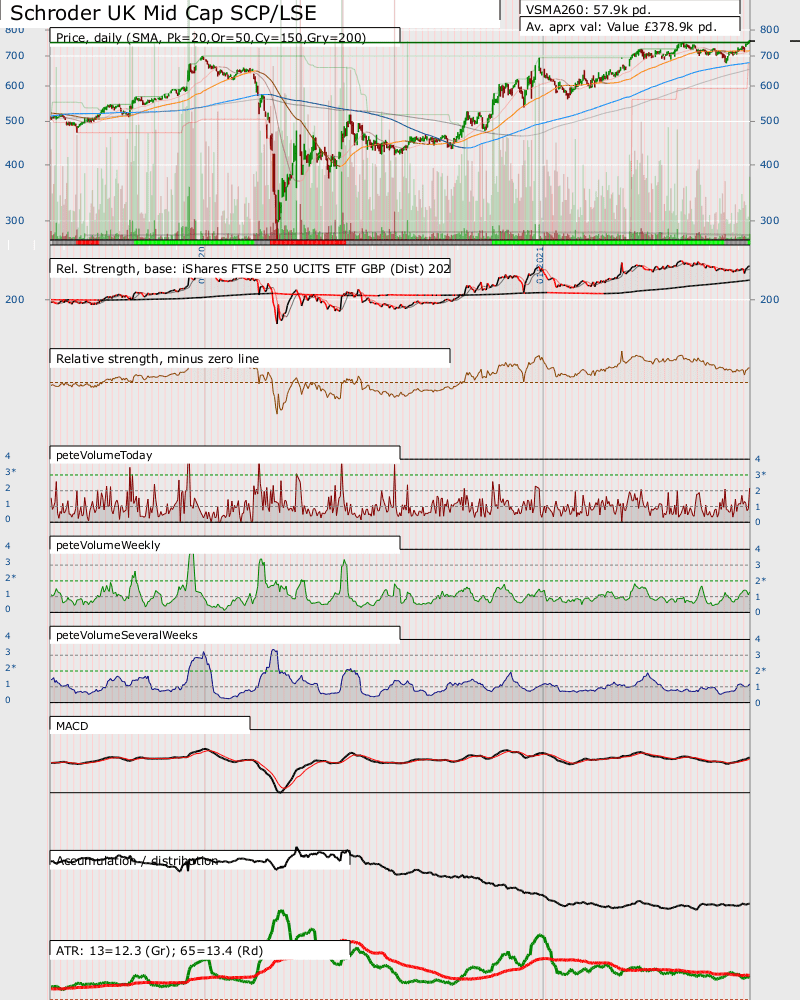The image size is (800, 1000).
Task: Select the MACD panel label
Action: click(72, 726)
